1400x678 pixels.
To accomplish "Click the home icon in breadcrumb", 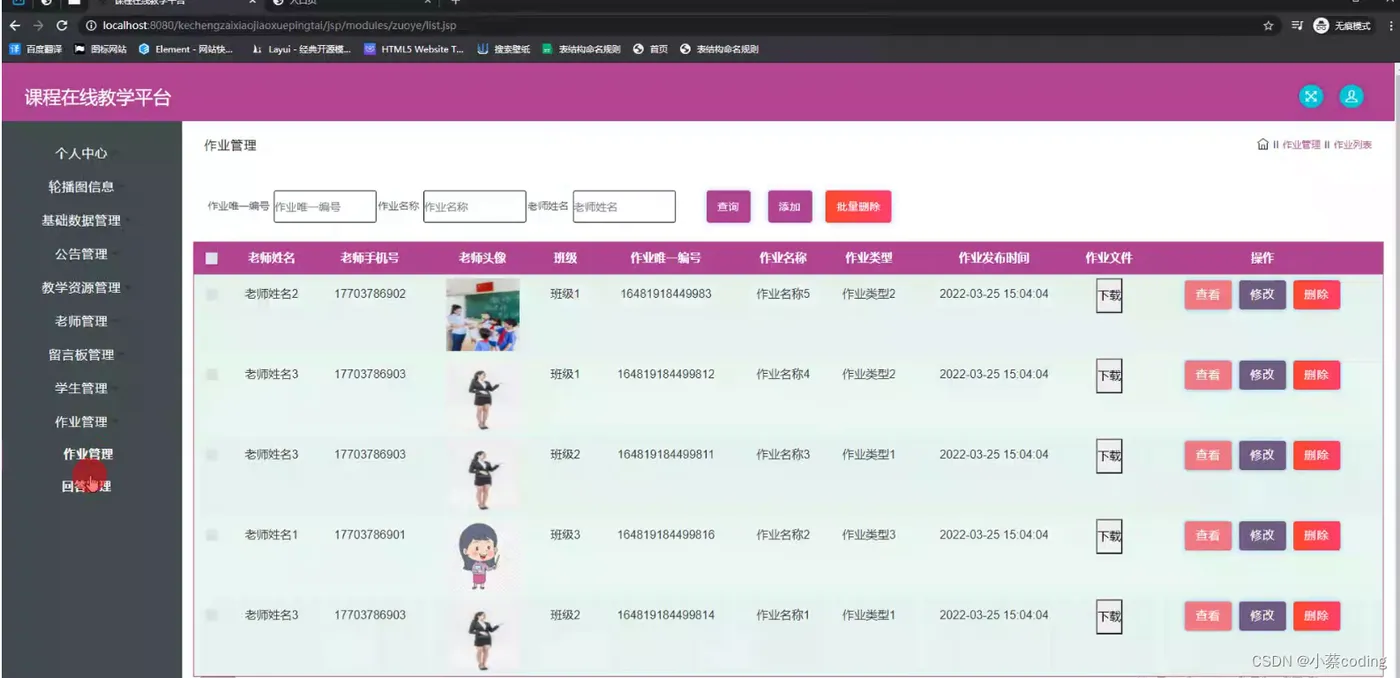I will coord(1263,145).
